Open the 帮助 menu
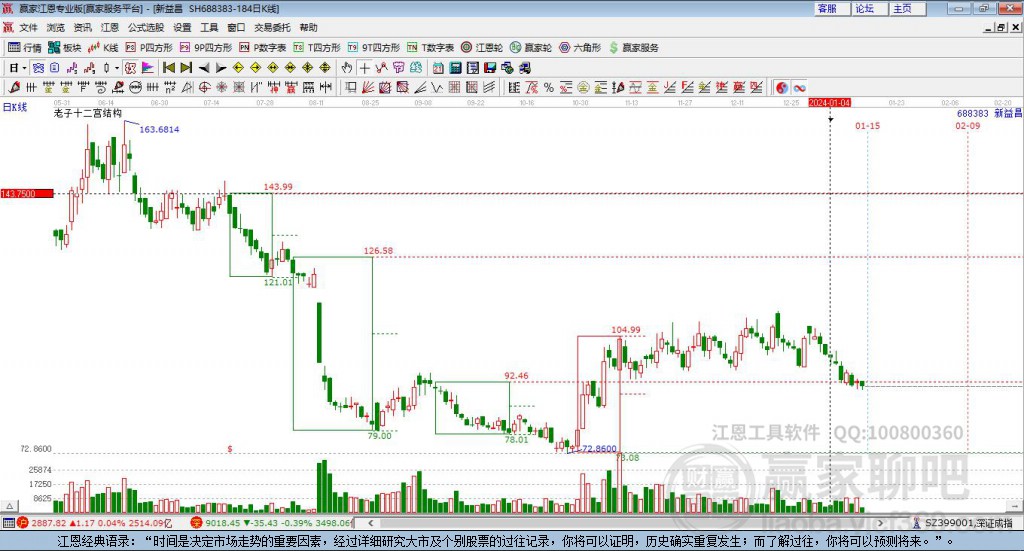 [x=308, y=27]
